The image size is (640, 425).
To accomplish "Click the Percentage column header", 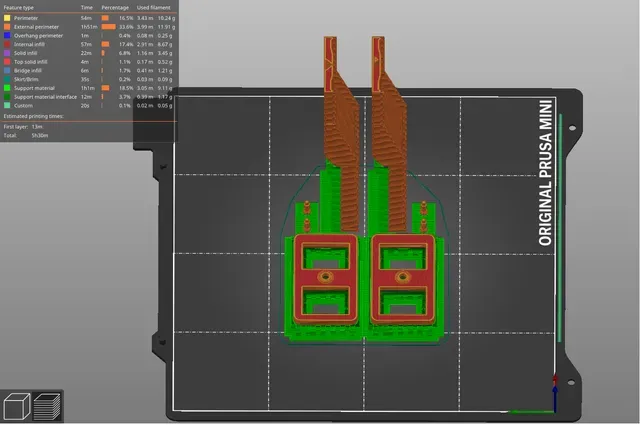I will tap(115, 7).
